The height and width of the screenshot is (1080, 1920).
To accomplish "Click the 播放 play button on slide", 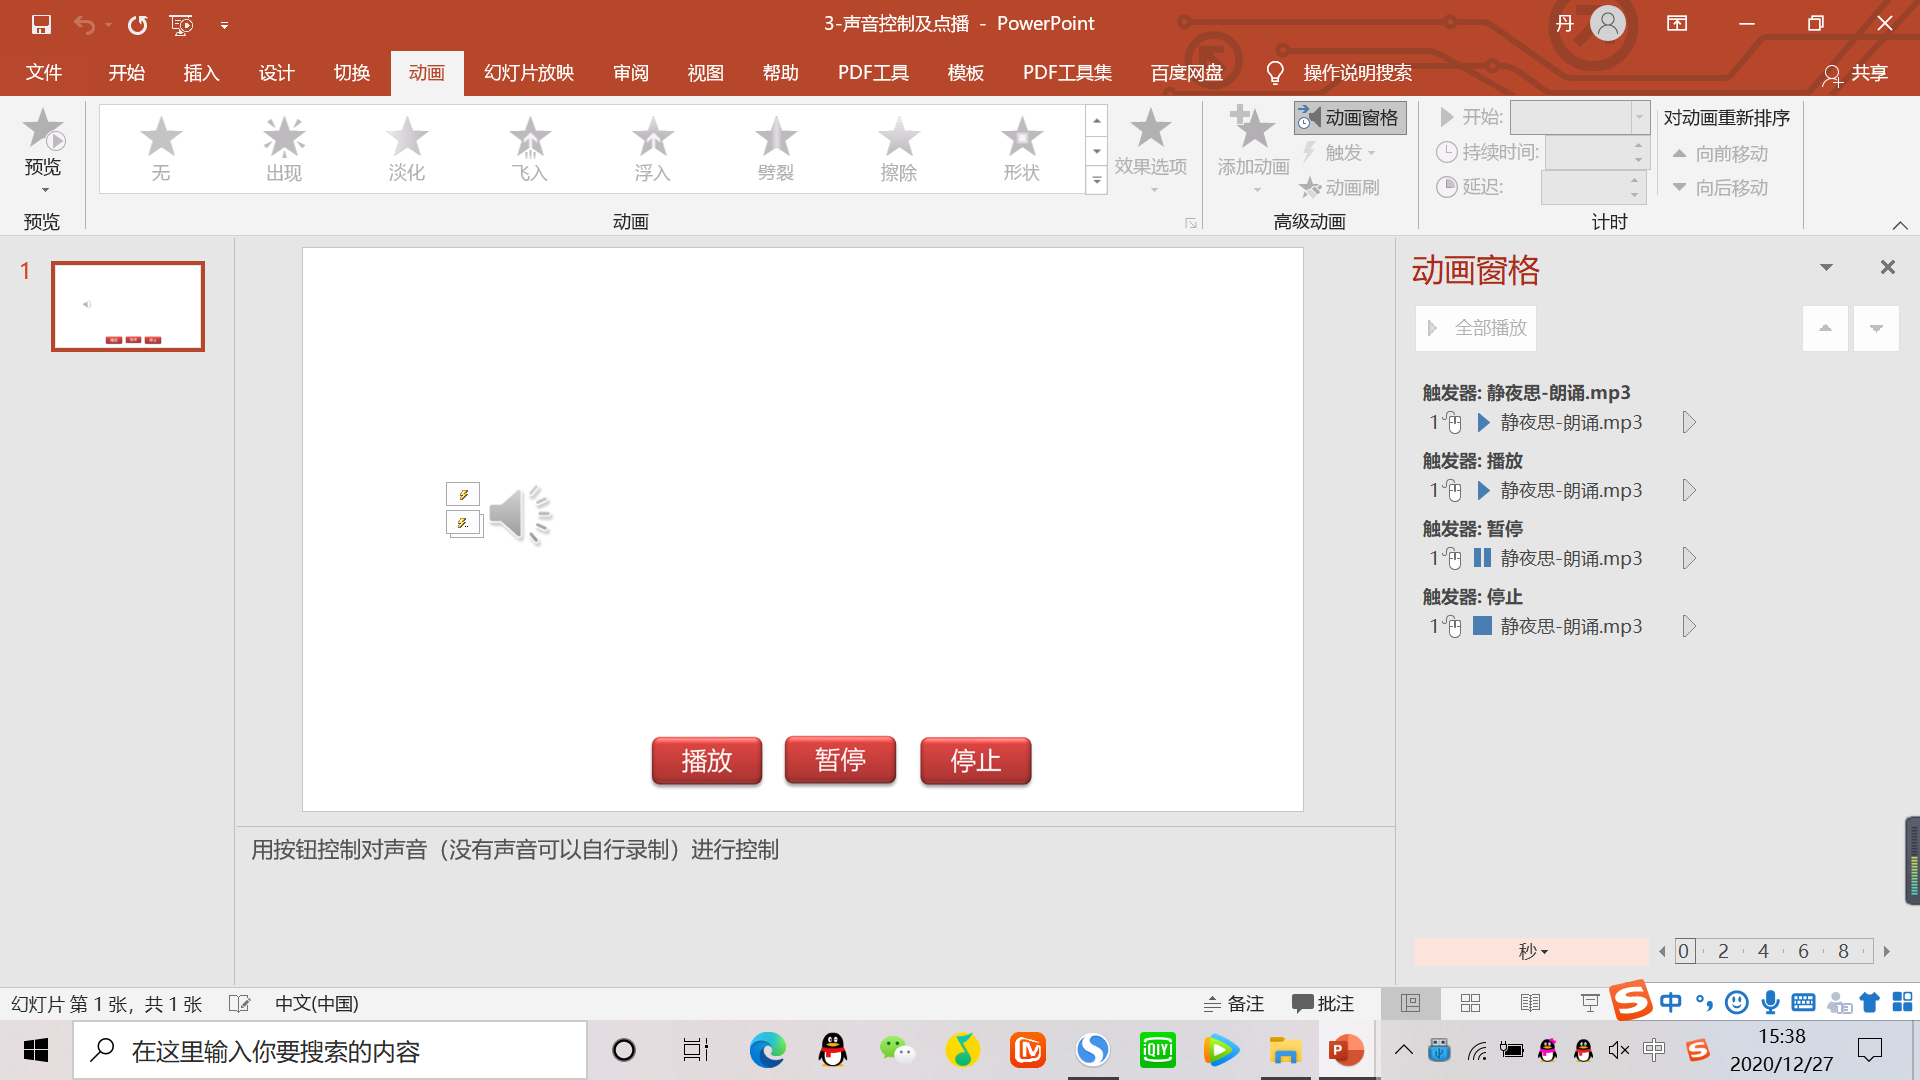I will pyautogui.click(x=707, y=761).
